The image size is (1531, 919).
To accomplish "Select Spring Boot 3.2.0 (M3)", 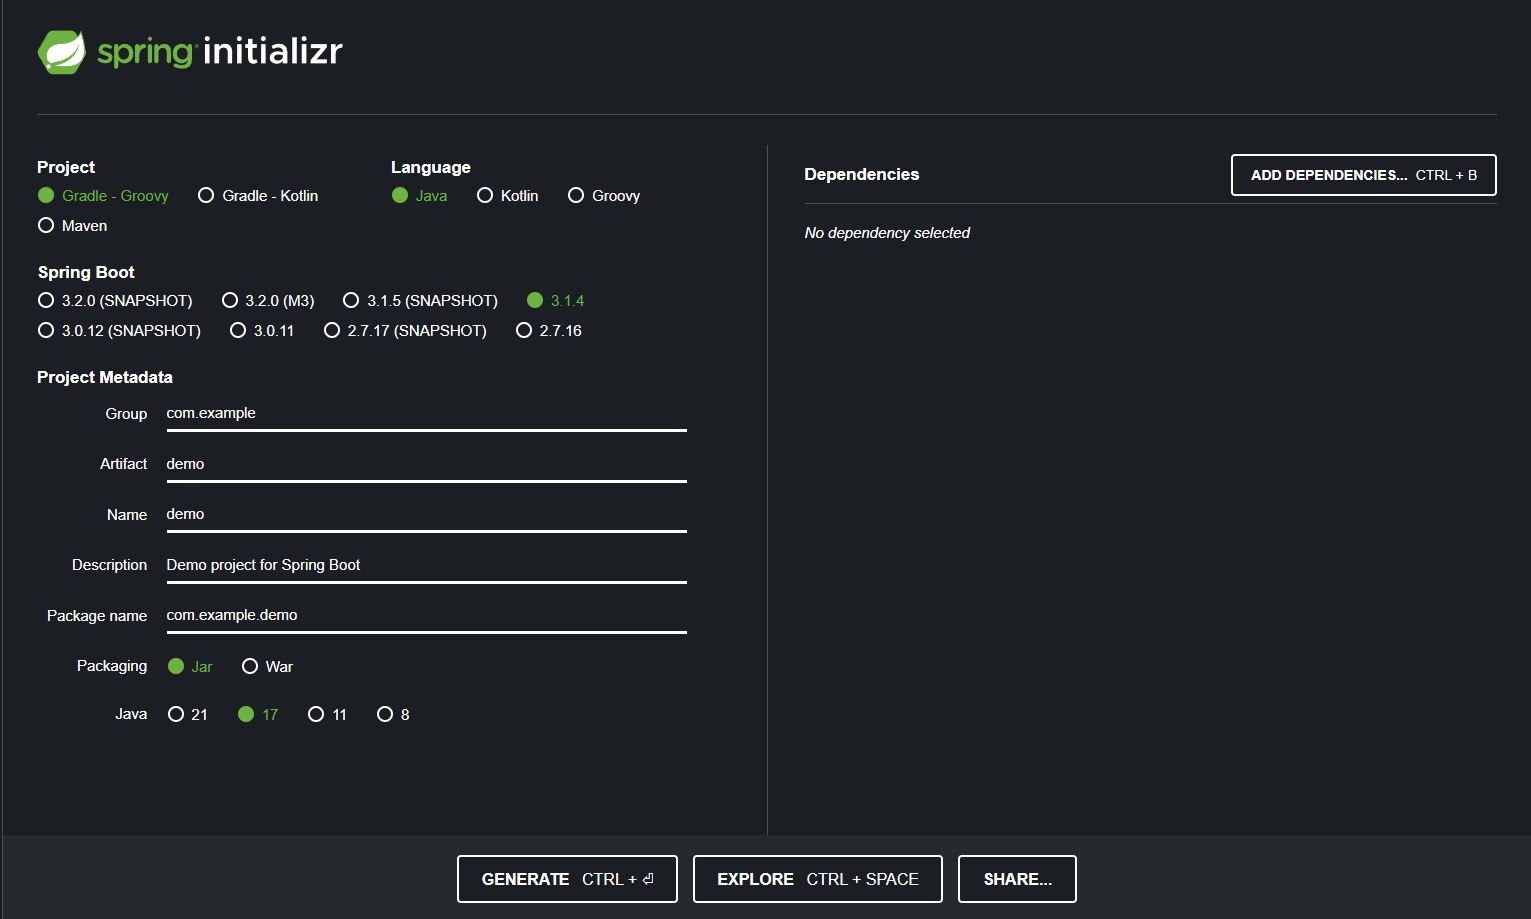I will 268,301.
